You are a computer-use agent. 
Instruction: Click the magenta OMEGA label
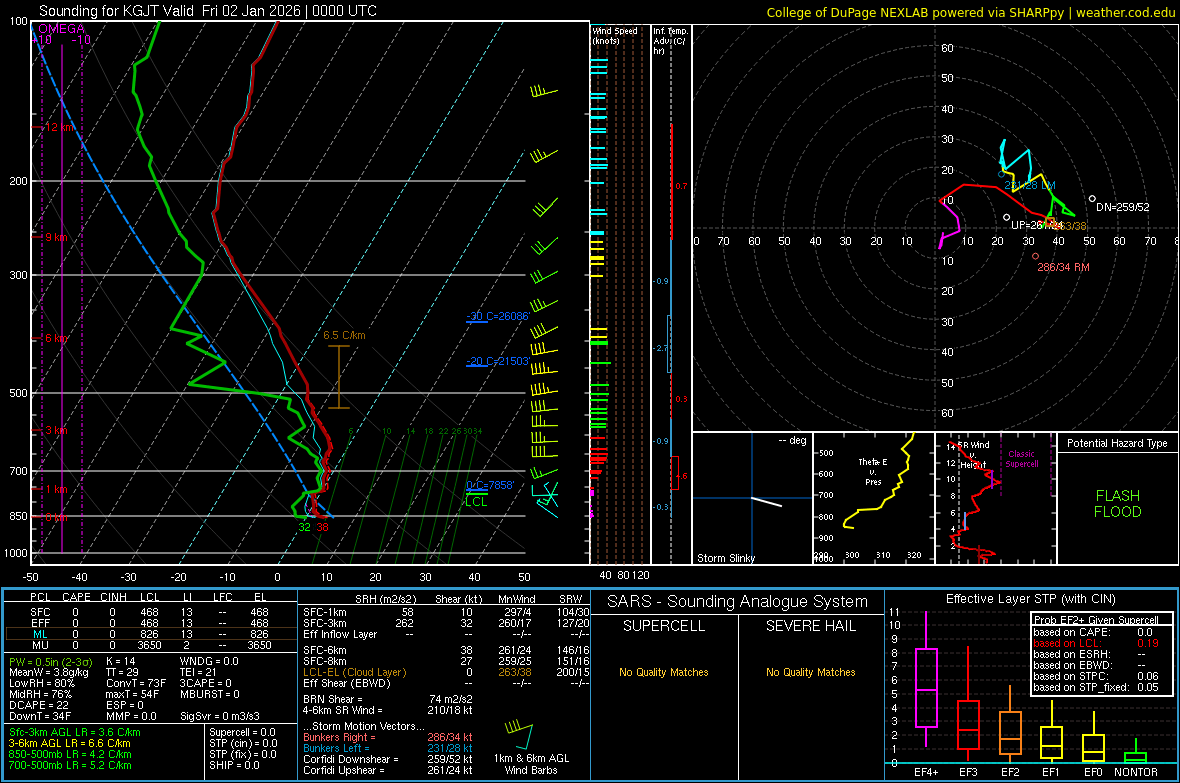(62, 29)
